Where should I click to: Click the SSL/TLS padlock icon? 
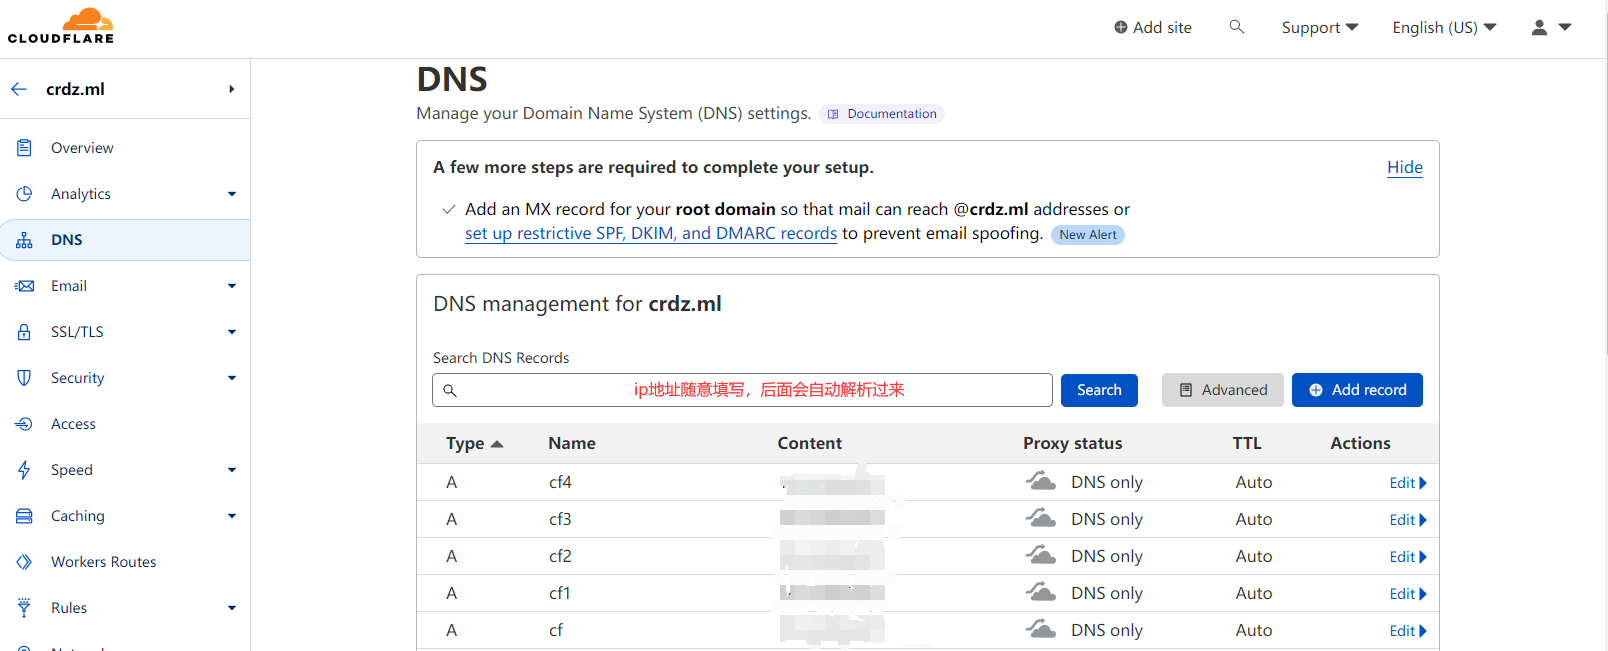(24, 332)
